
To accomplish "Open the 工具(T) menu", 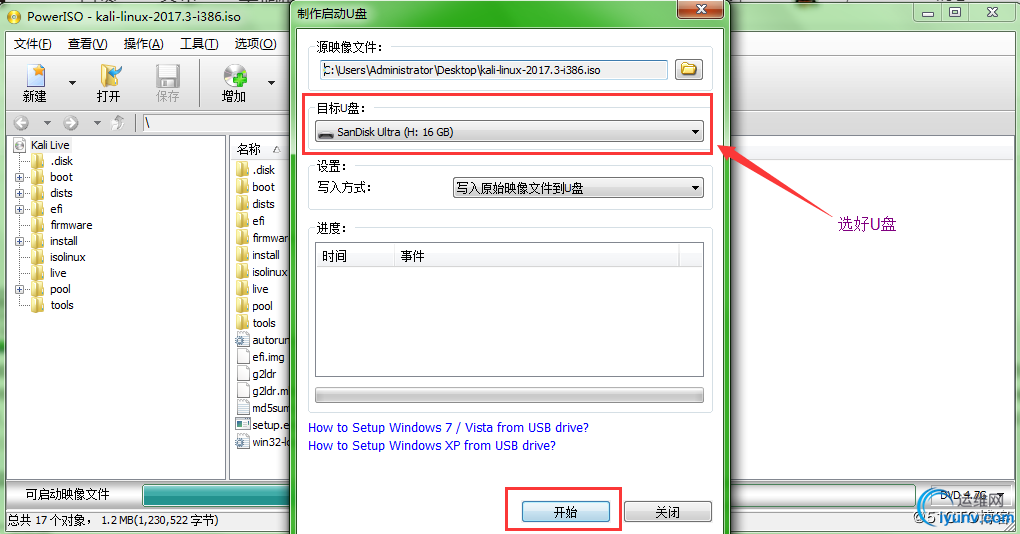I will point(199,44).
